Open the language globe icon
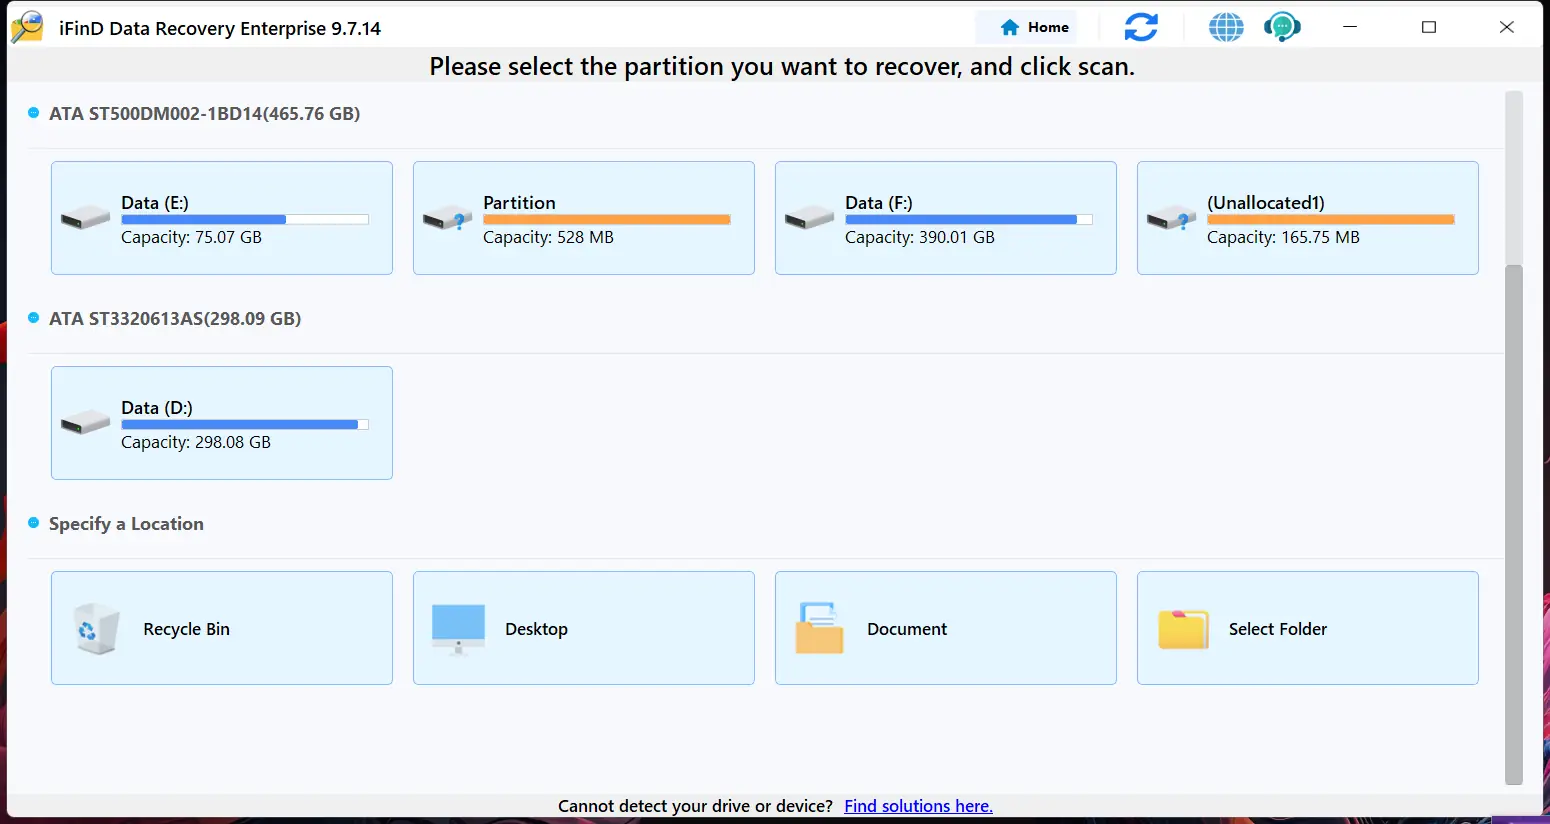The width and height of the screenshot is (1550, 824). tap(1226, 27)
